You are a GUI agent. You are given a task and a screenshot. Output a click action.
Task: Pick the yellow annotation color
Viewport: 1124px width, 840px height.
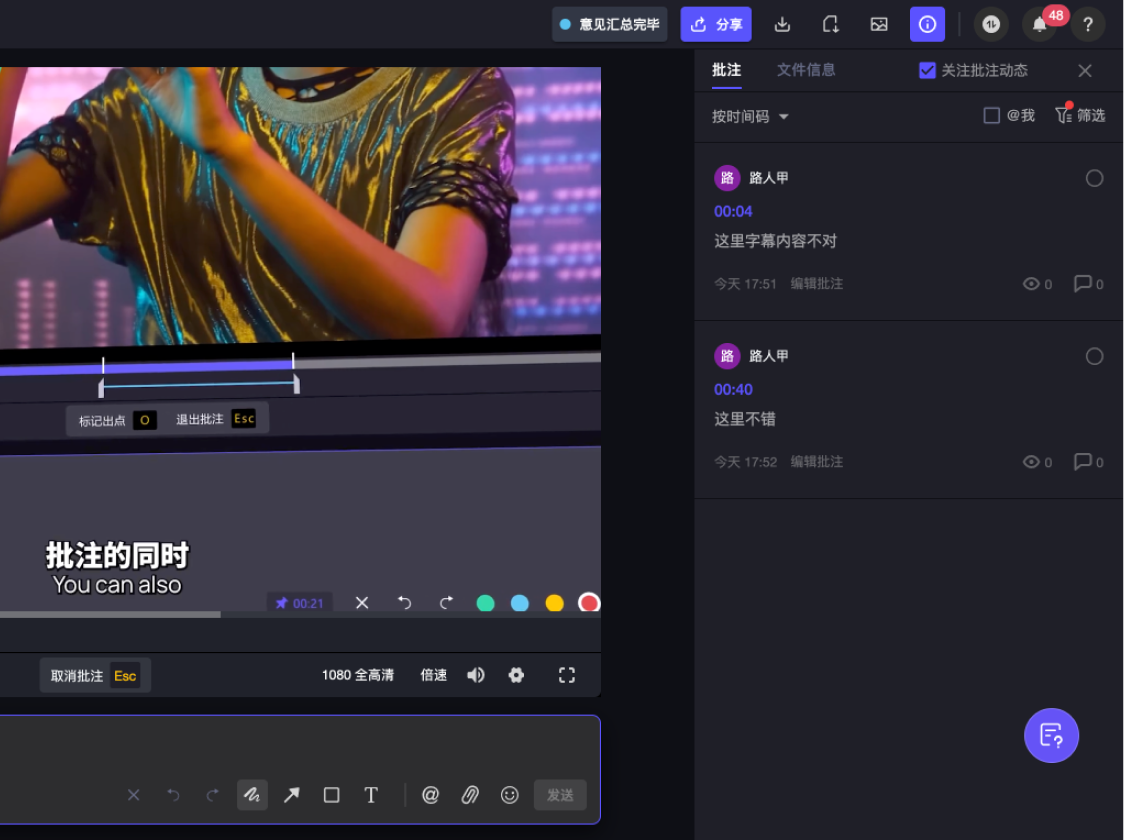click(x=554, y=603)
